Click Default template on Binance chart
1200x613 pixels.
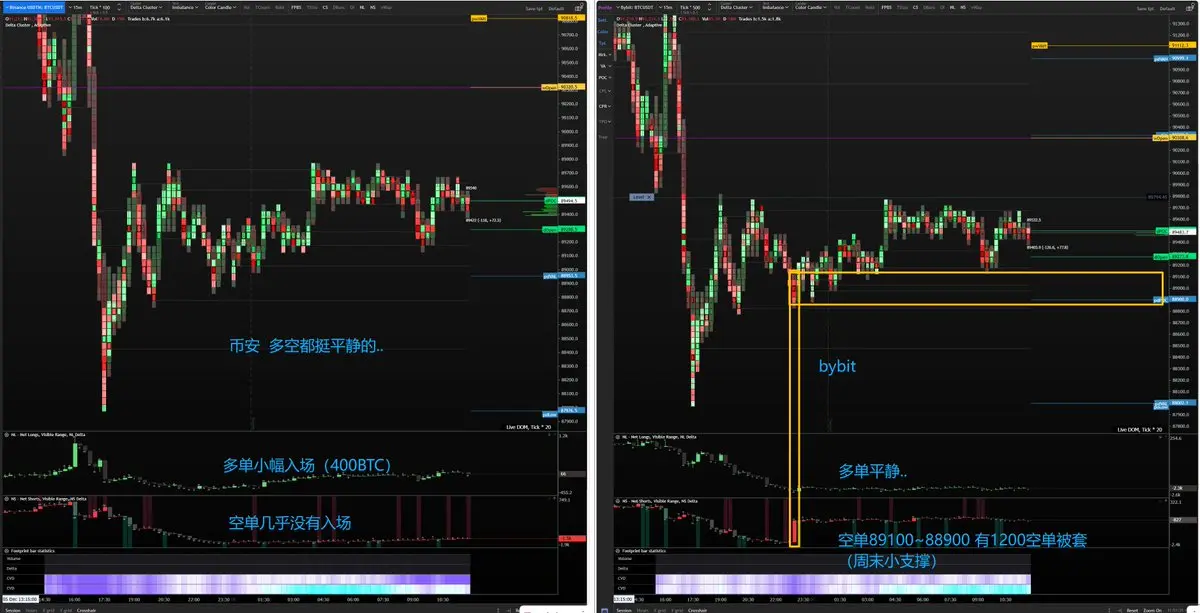coord(556,9)
